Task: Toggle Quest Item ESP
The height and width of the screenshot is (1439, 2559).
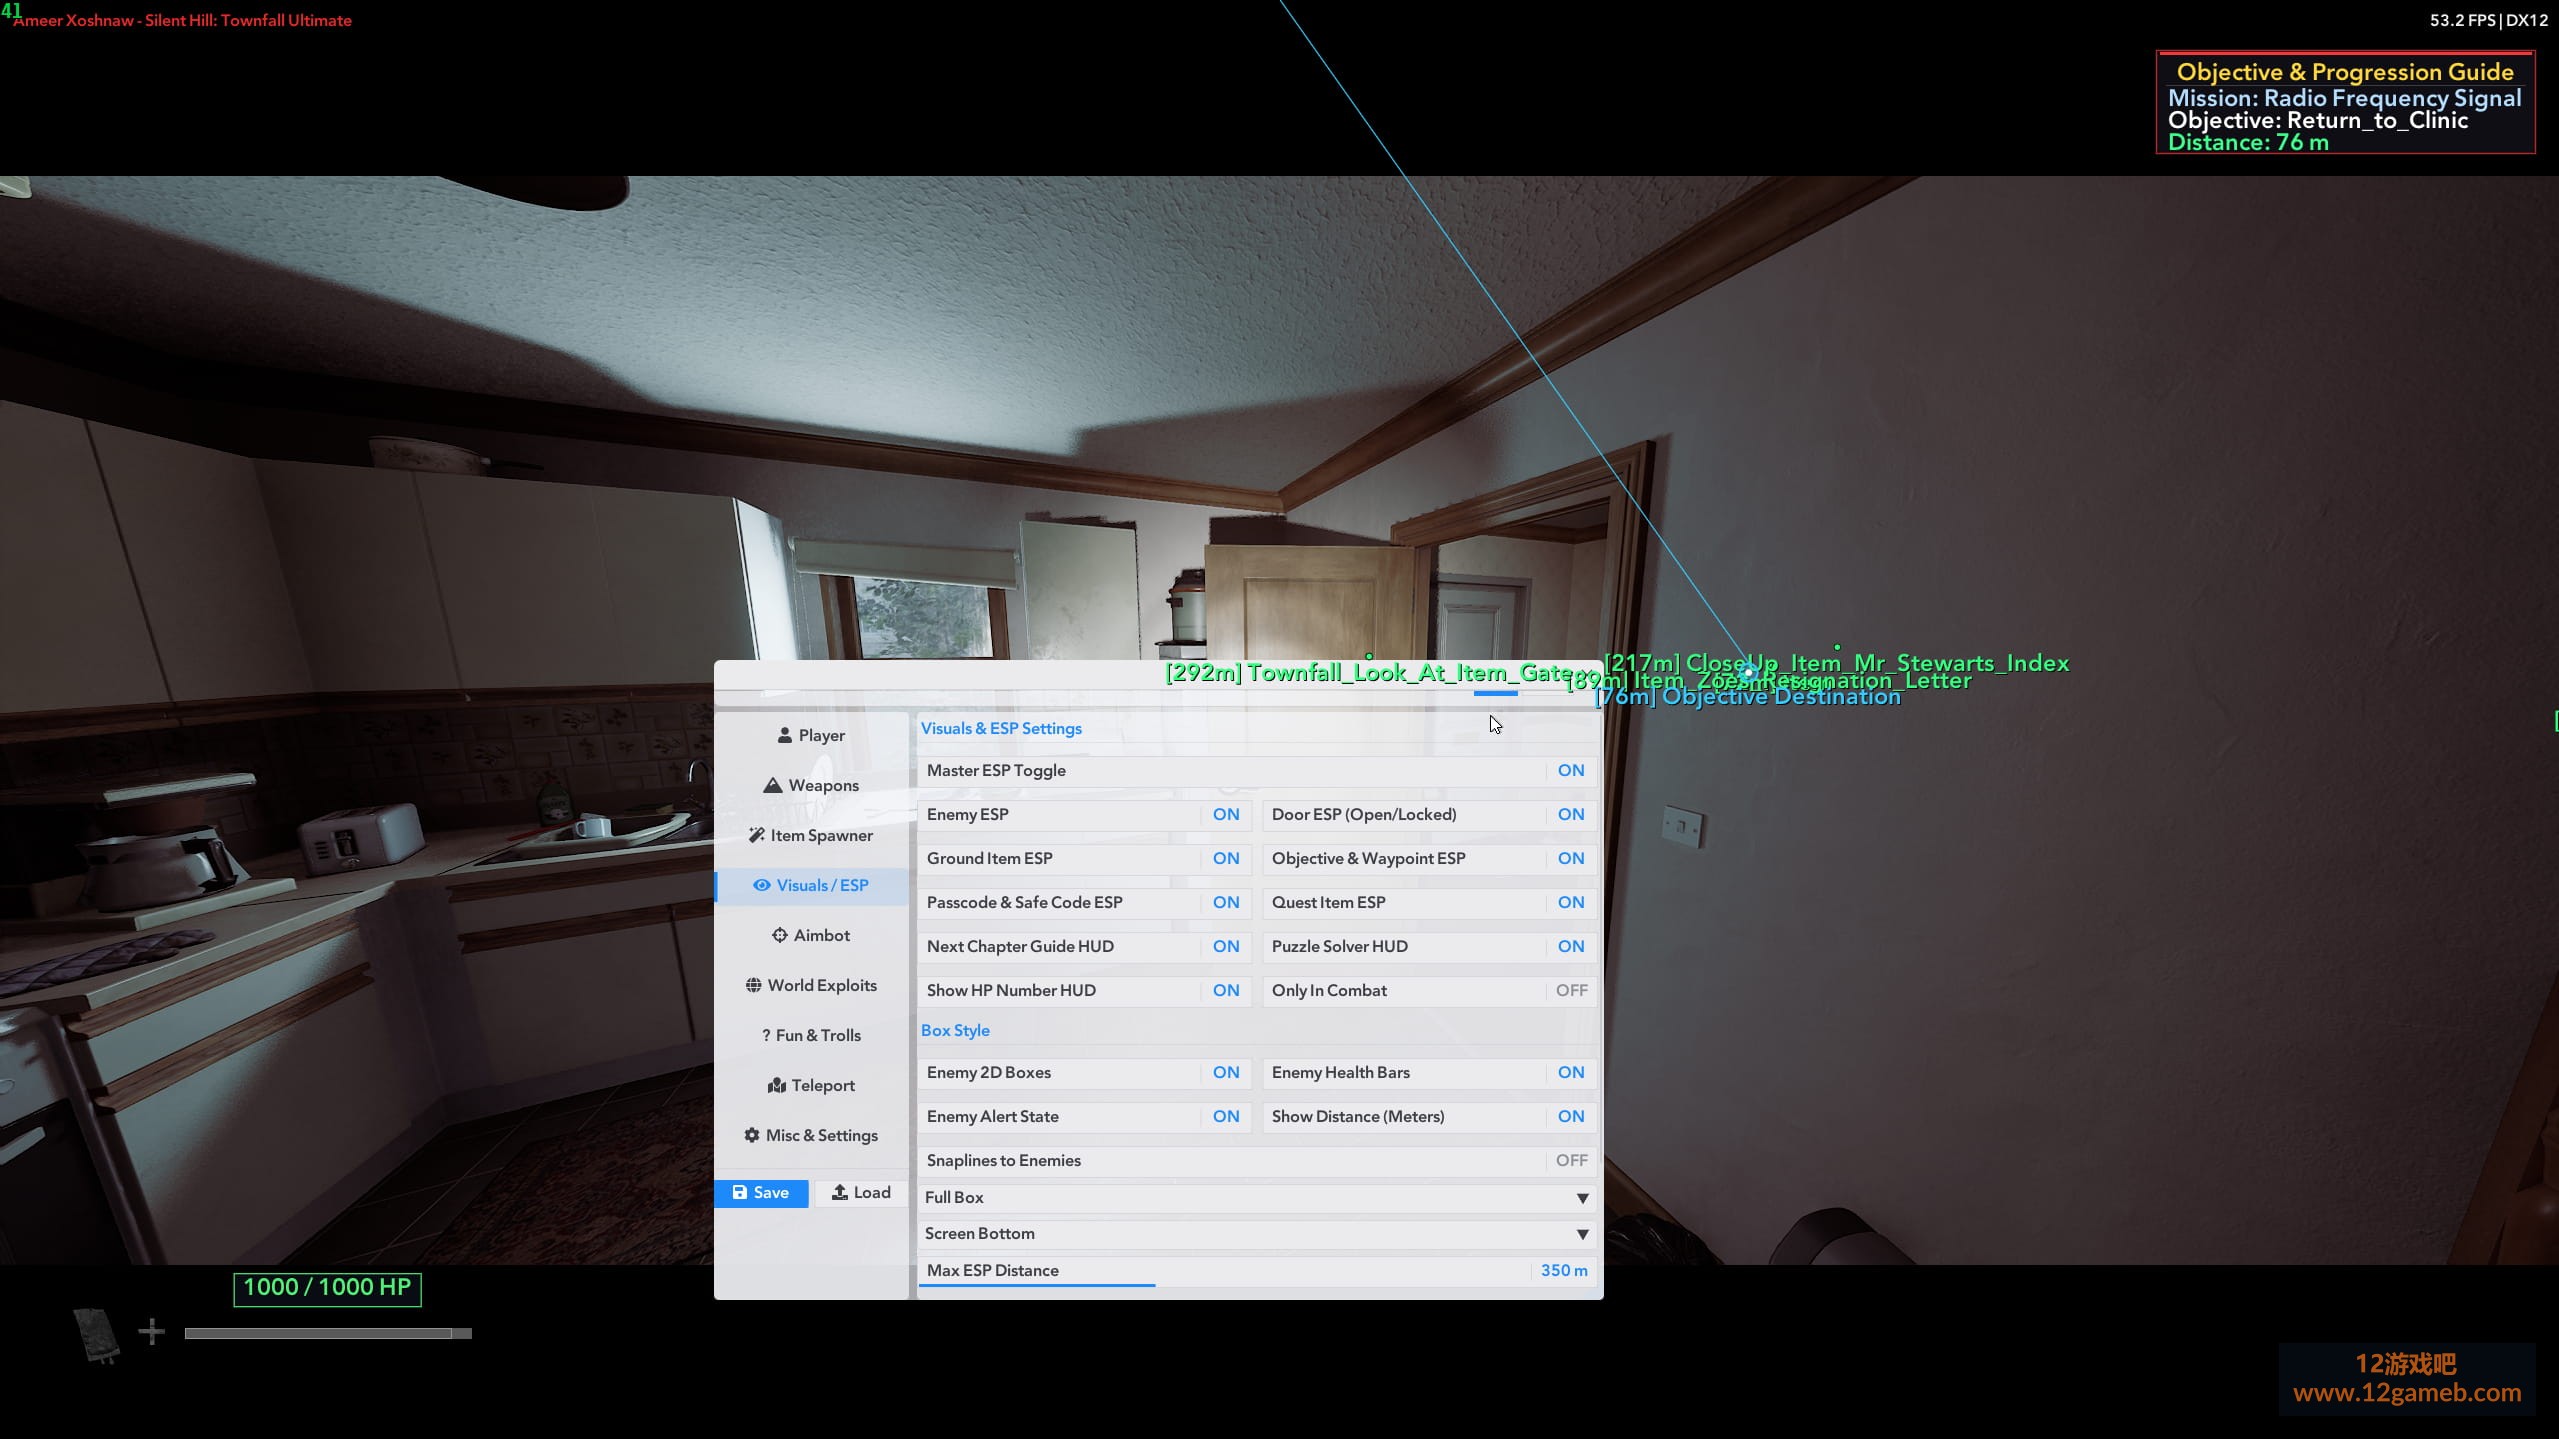Action: click(1428, 903)
